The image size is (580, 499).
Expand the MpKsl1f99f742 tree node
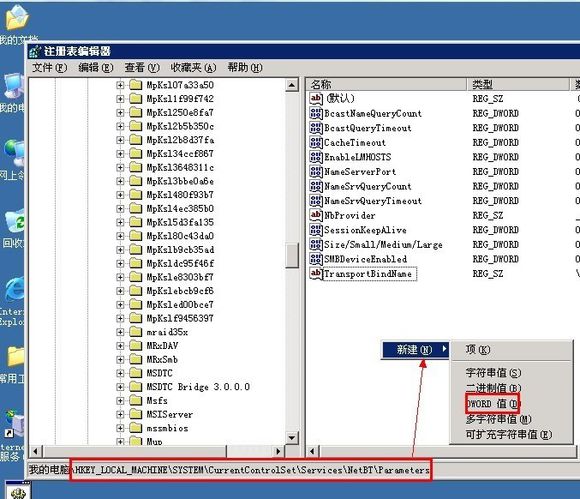120,99
